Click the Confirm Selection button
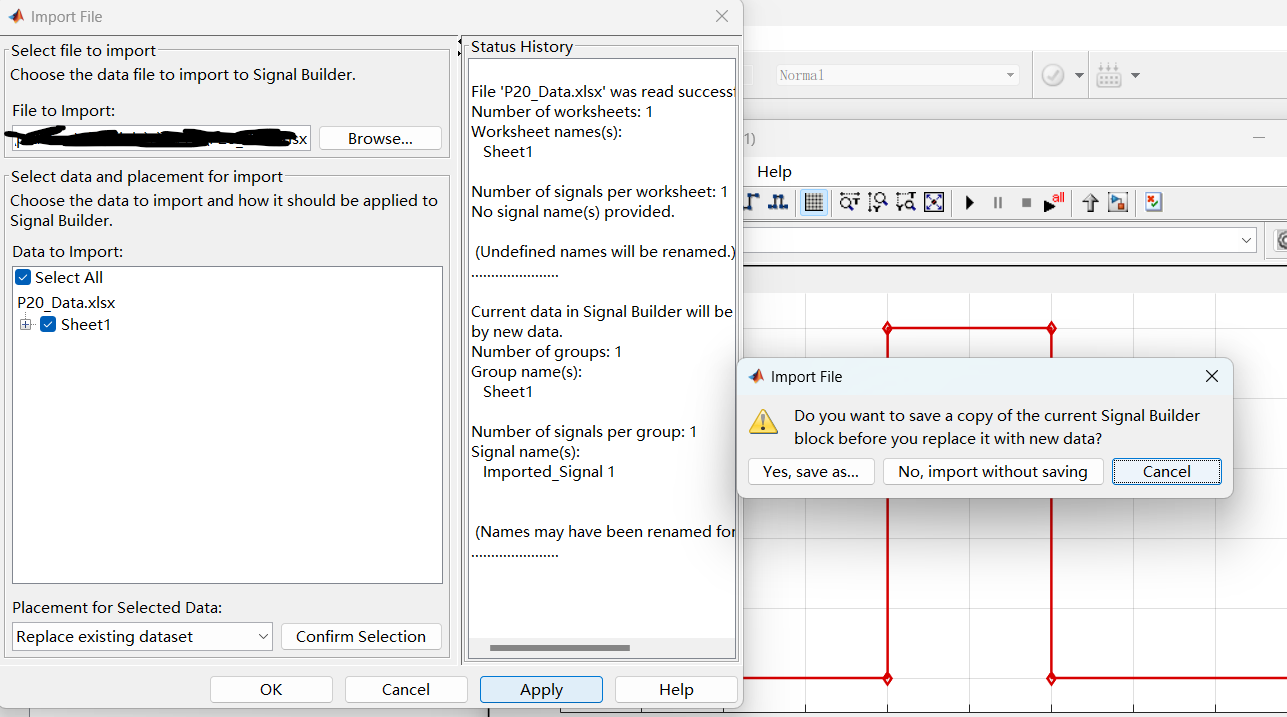 coord(361,636)
